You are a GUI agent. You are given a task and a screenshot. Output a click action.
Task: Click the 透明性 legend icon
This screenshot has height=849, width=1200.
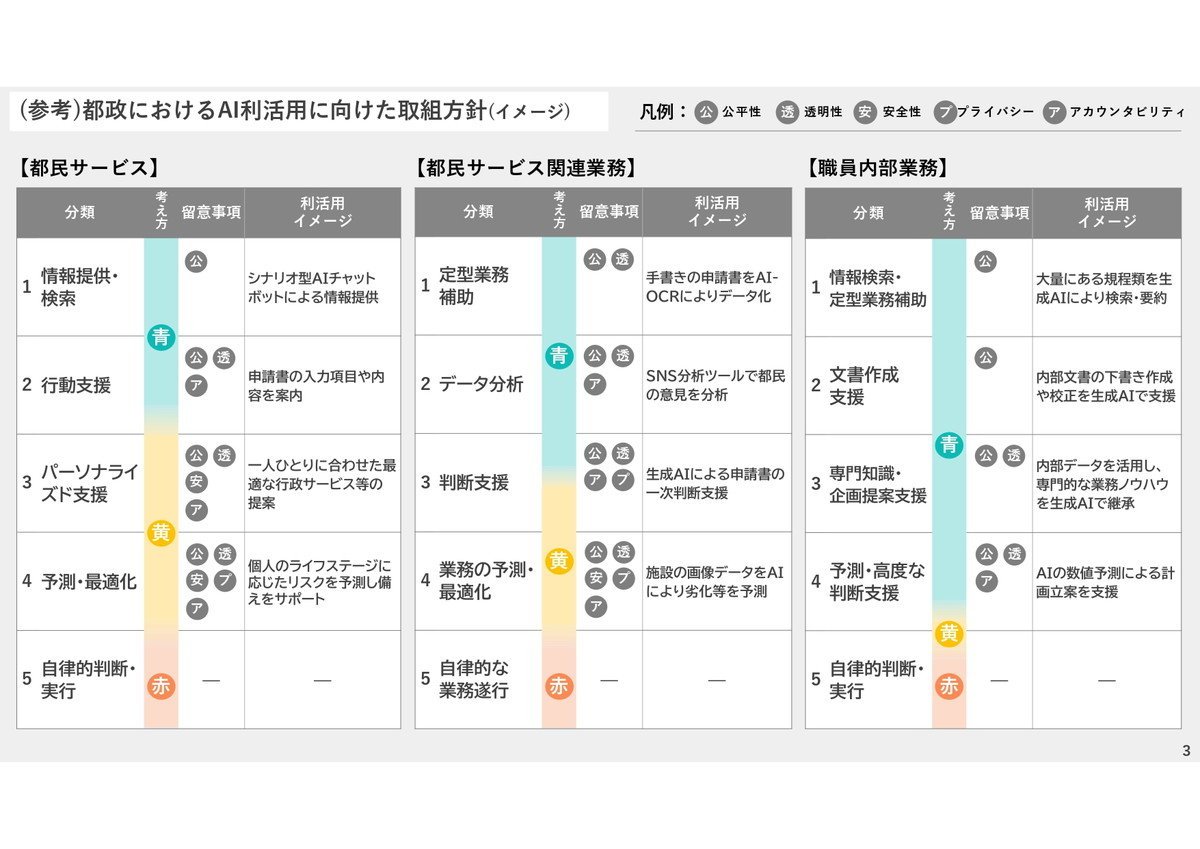pos(788,112)
